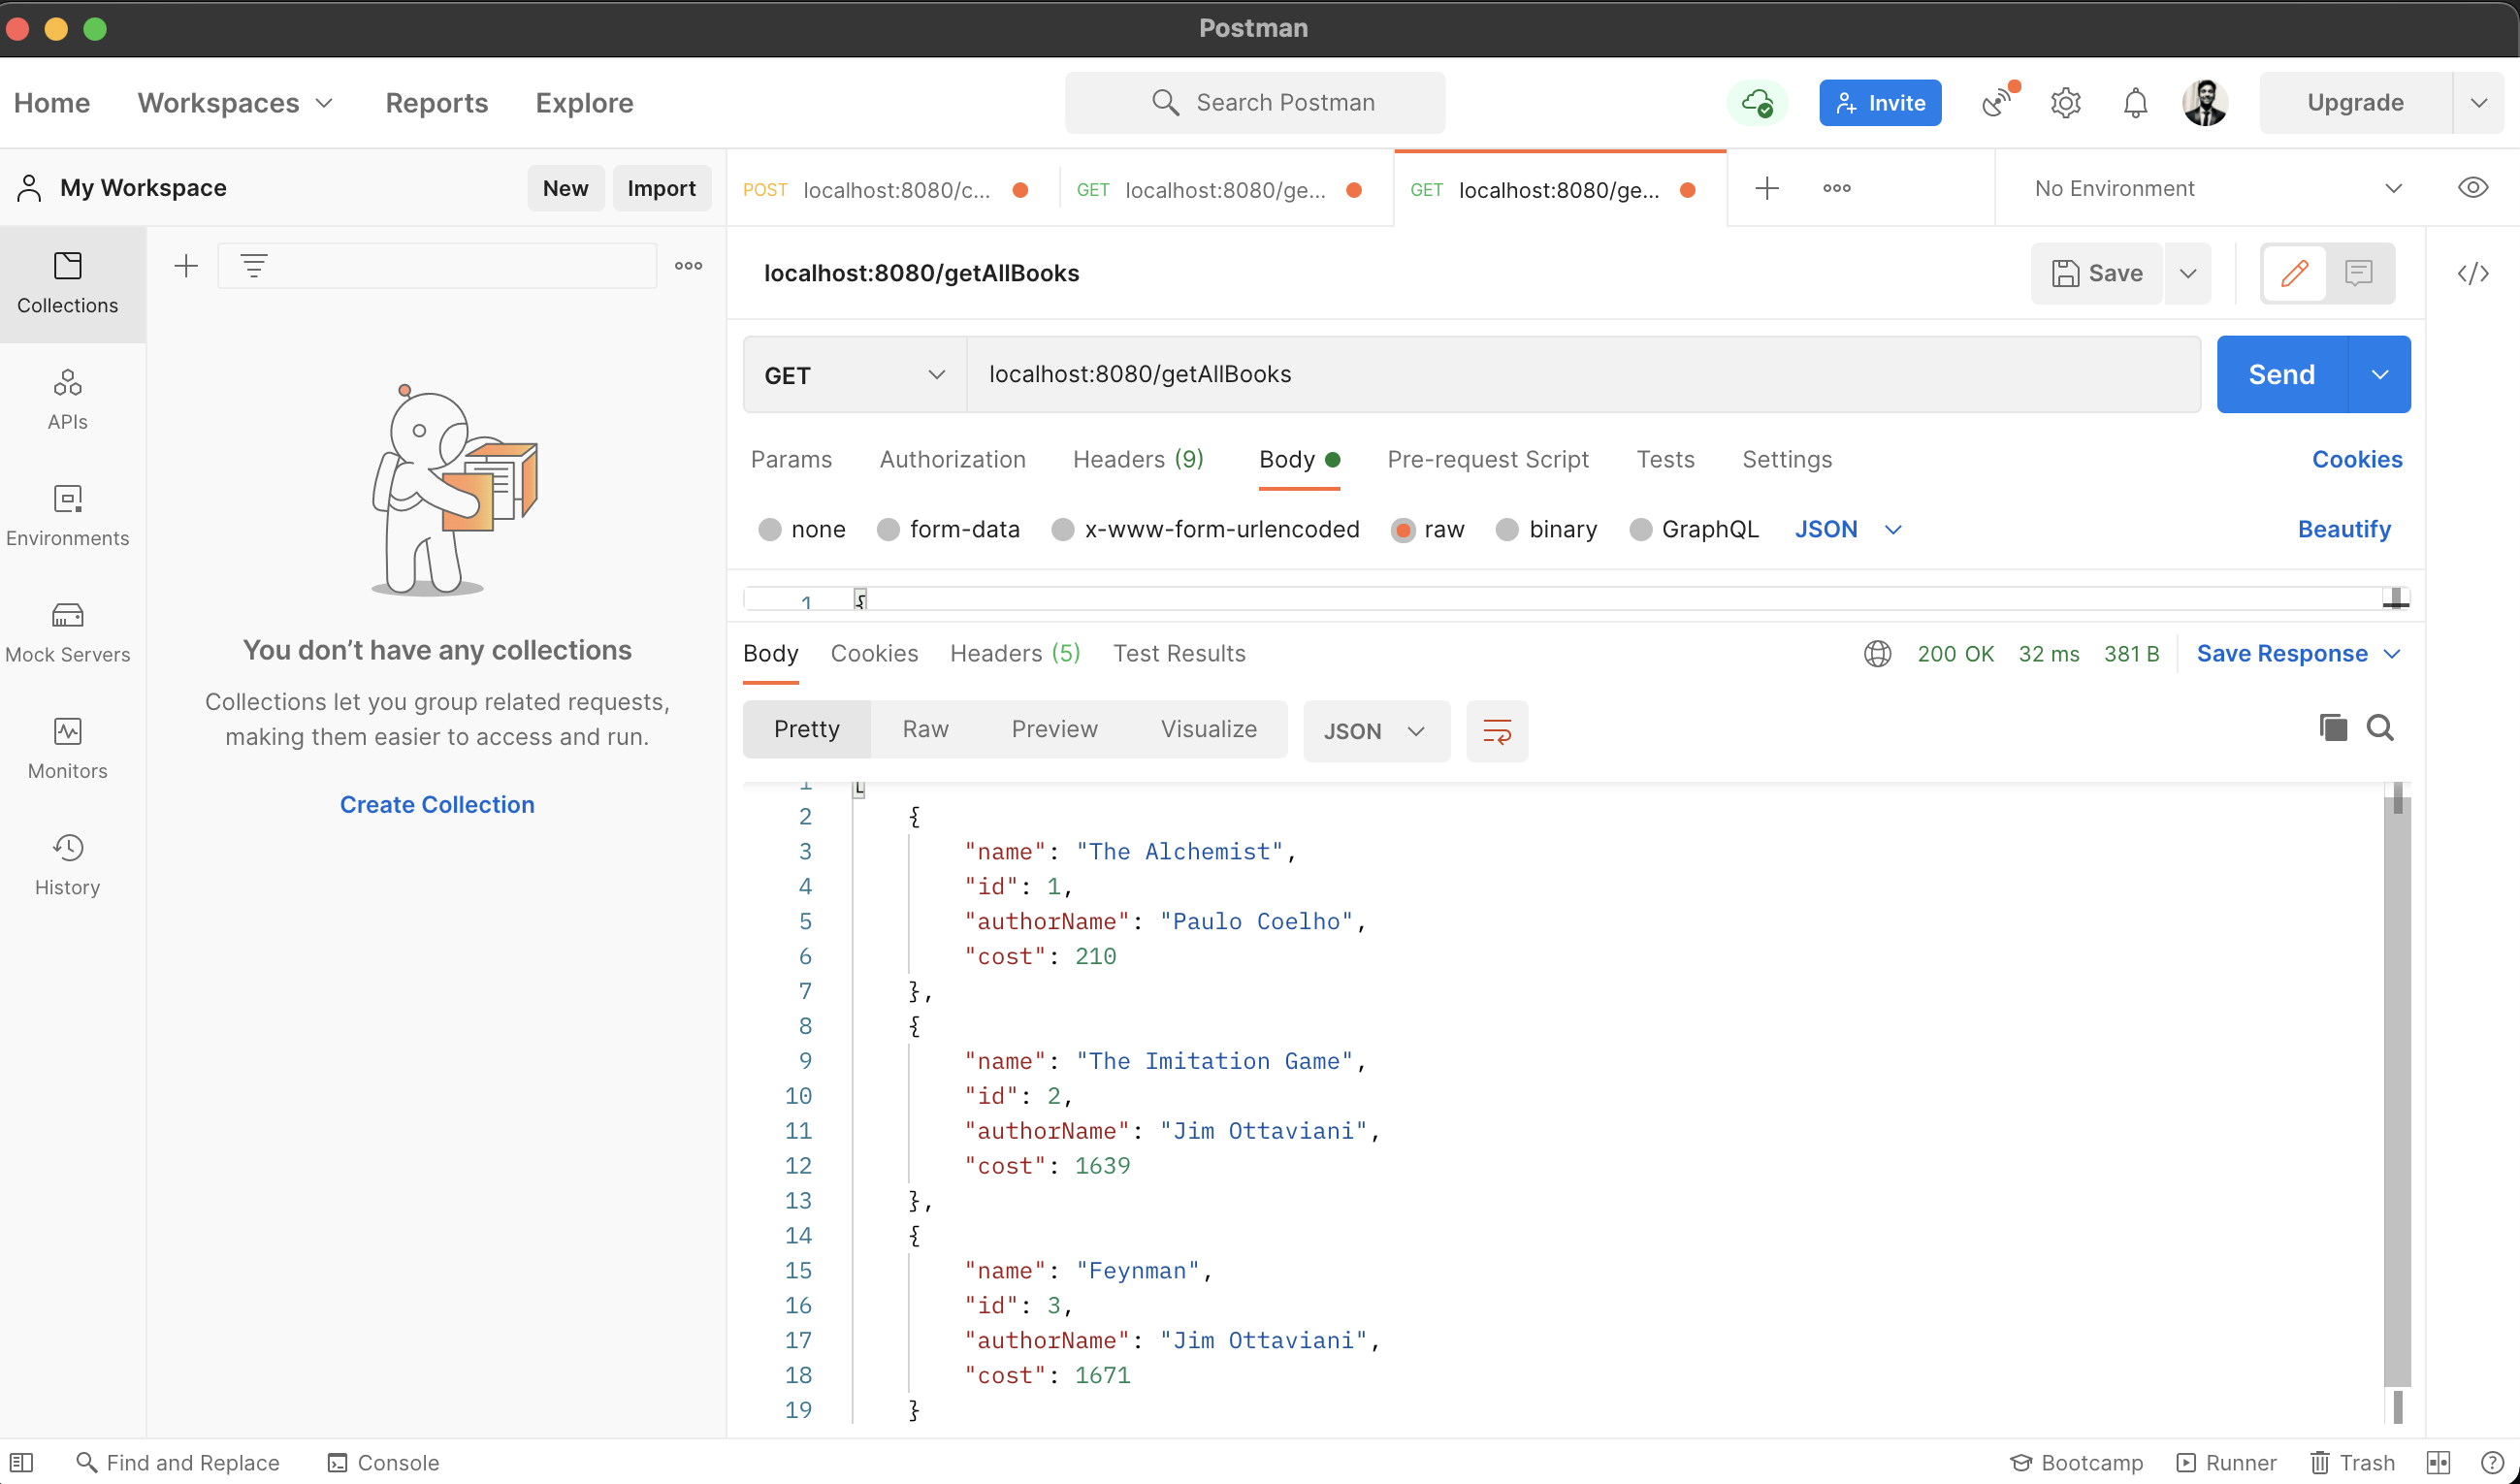Click the response body vertical scrollbar

point(2397,1090)
